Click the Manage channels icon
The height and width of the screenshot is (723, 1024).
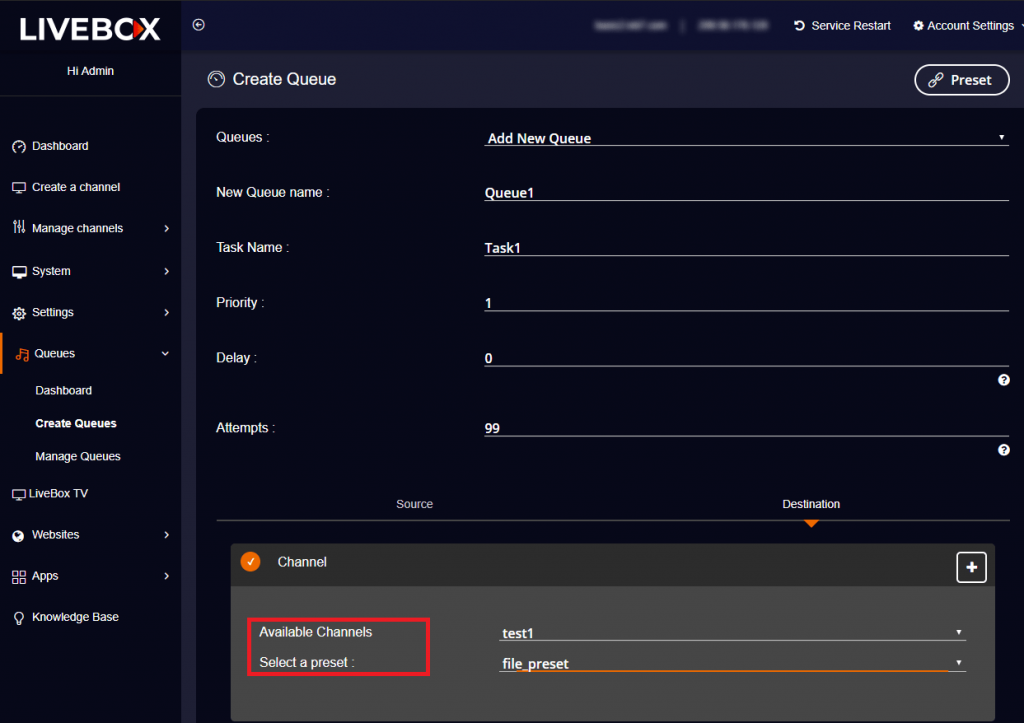click(19, 228)
